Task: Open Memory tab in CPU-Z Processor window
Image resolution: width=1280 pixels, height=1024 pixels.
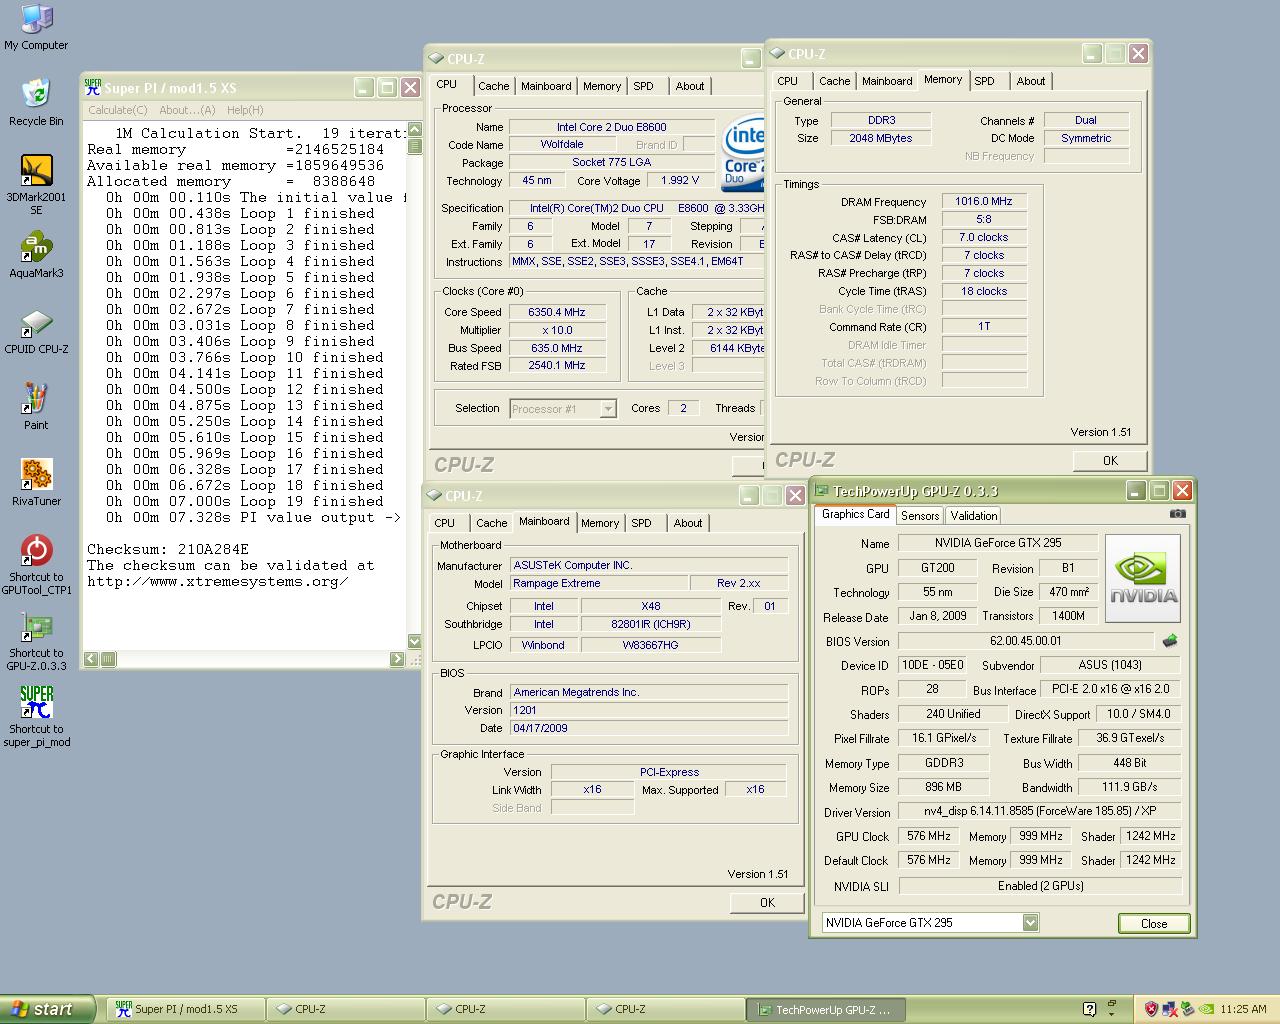Action: click(602, 86)
